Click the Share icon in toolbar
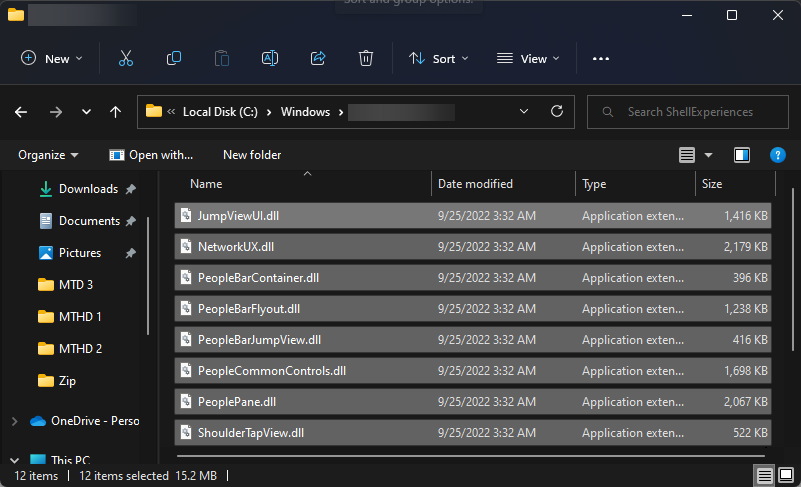Screen dimensions: 801x487 [x=318, y=58]
